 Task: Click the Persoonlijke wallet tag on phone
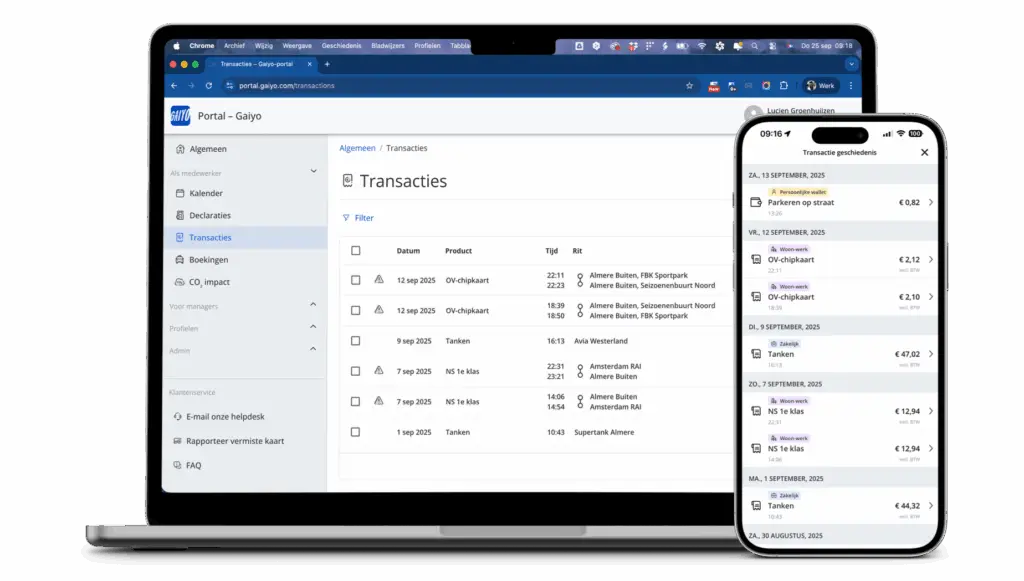click(798, 192)
